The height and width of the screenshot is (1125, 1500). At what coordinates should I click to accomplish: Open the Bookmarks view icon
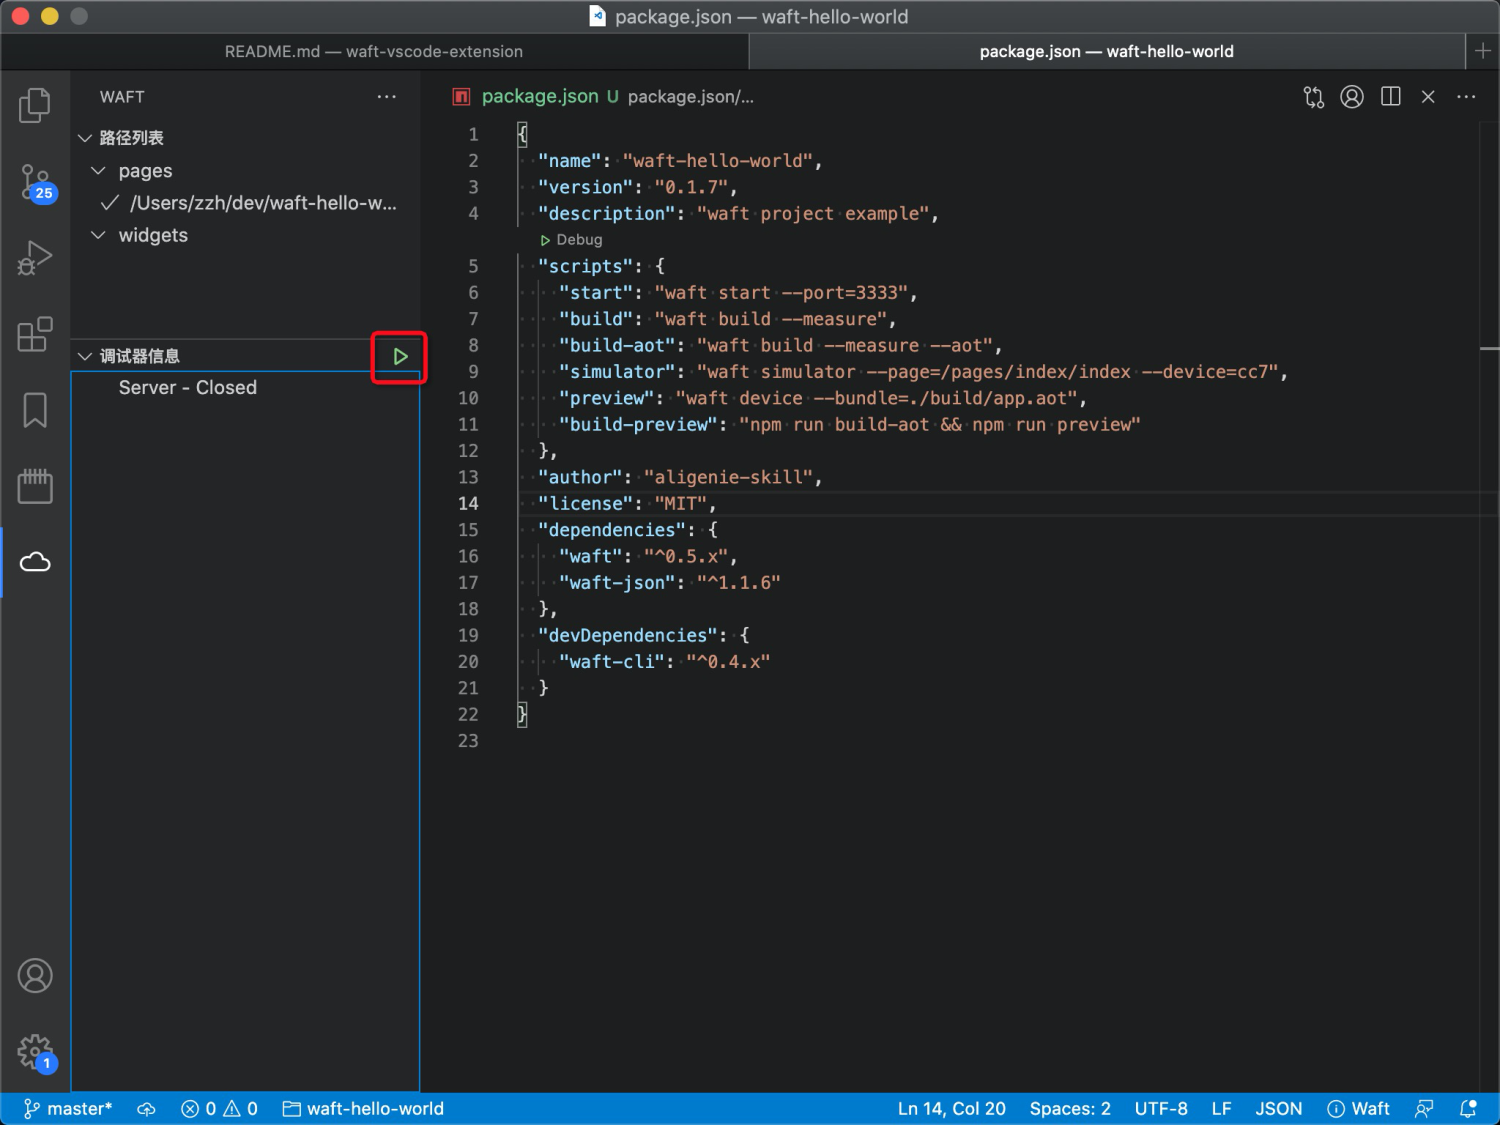tap(35, 410)
